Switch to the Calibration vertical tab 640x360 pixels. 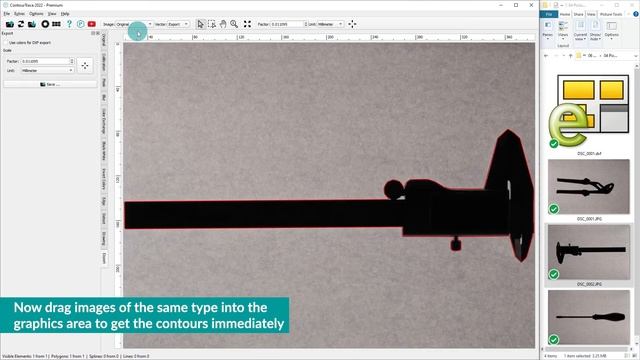pyautogui.click(x=104, y=62)
